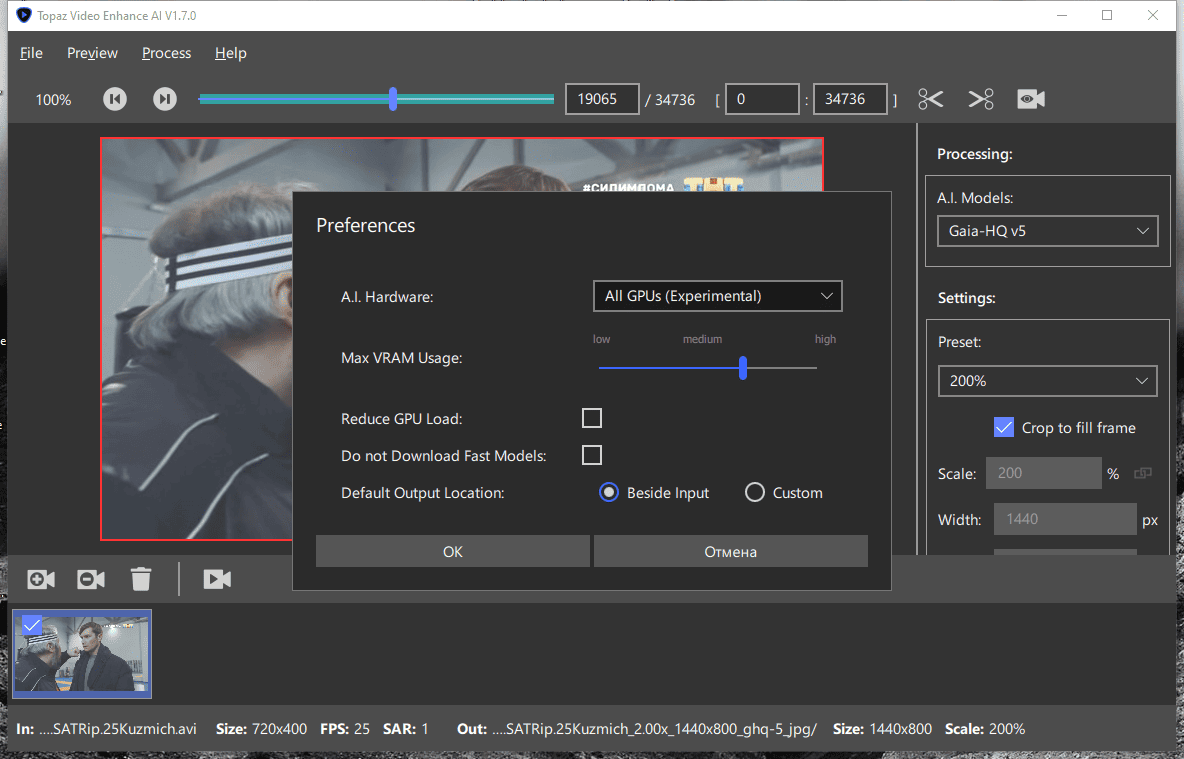Click the Scale 200 input field
Screen dimensions: 1184x759
coord(1044,473)
